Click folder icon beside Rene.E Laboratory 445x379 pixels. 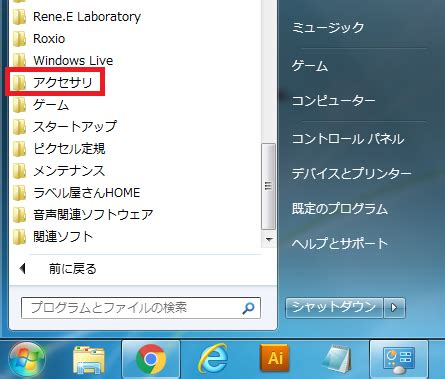(x=19, y=17)
